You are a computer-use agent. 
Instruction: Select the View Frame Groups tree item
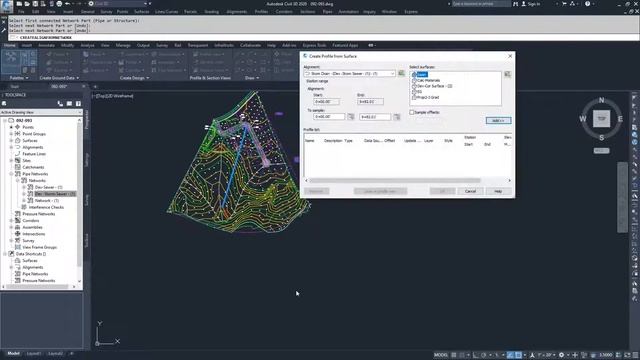pyautogui.click(x=39, y=247)
